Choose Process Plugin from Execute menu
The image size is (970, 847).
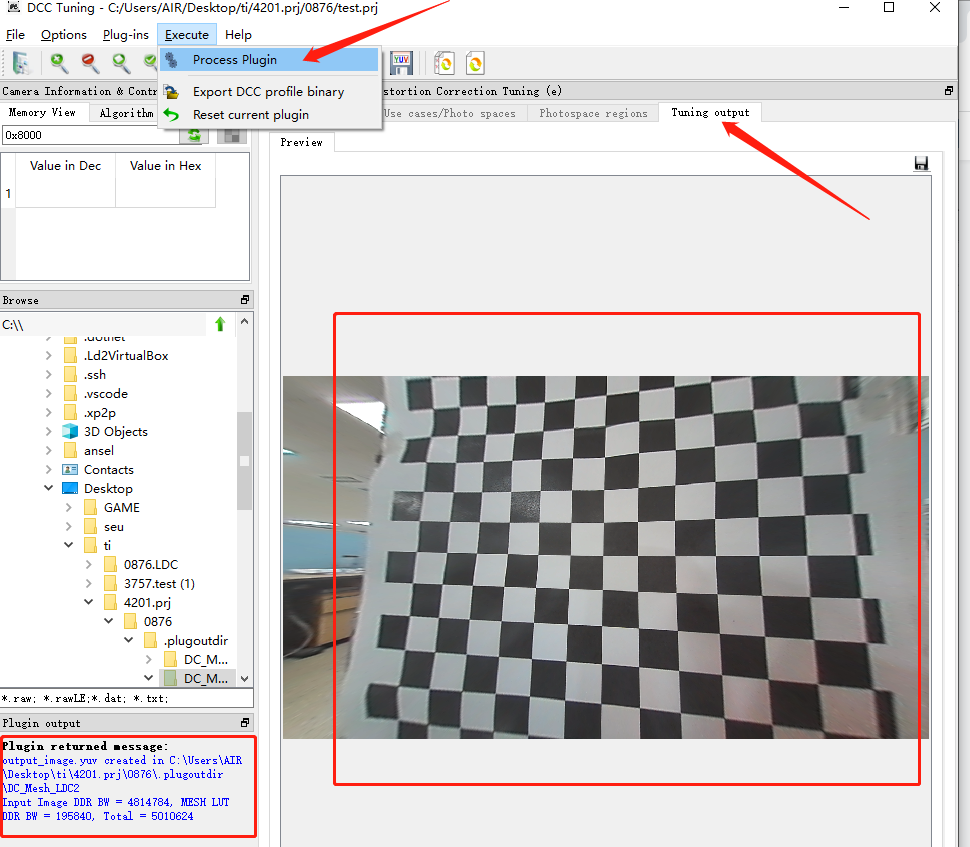(x=268, y=60)
